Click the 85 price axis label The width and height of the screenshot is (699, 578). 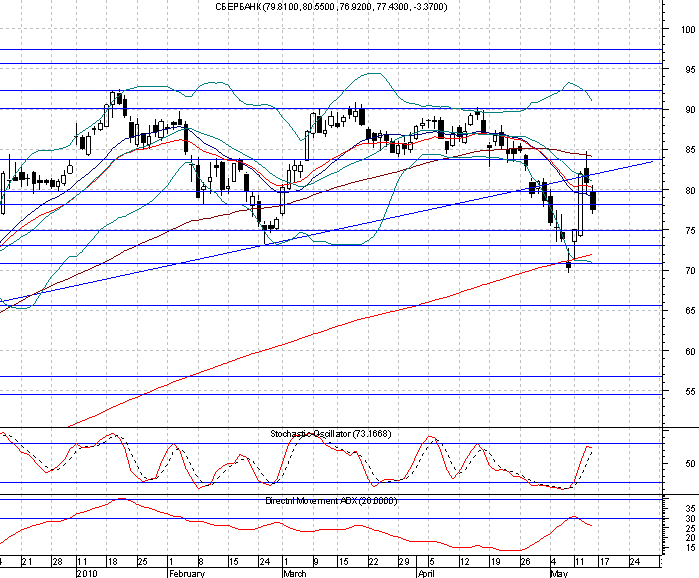click(x=690, y=150)
